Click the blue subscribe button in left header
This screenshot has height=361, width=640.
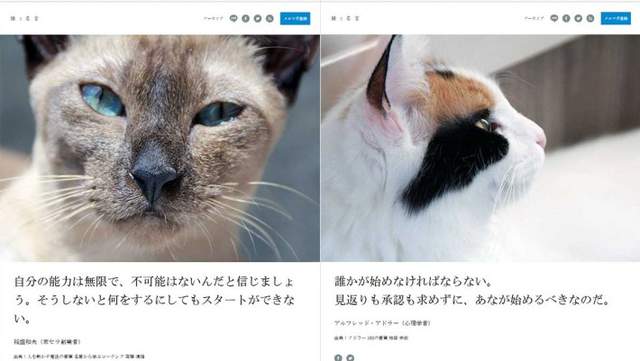[295, 18]
